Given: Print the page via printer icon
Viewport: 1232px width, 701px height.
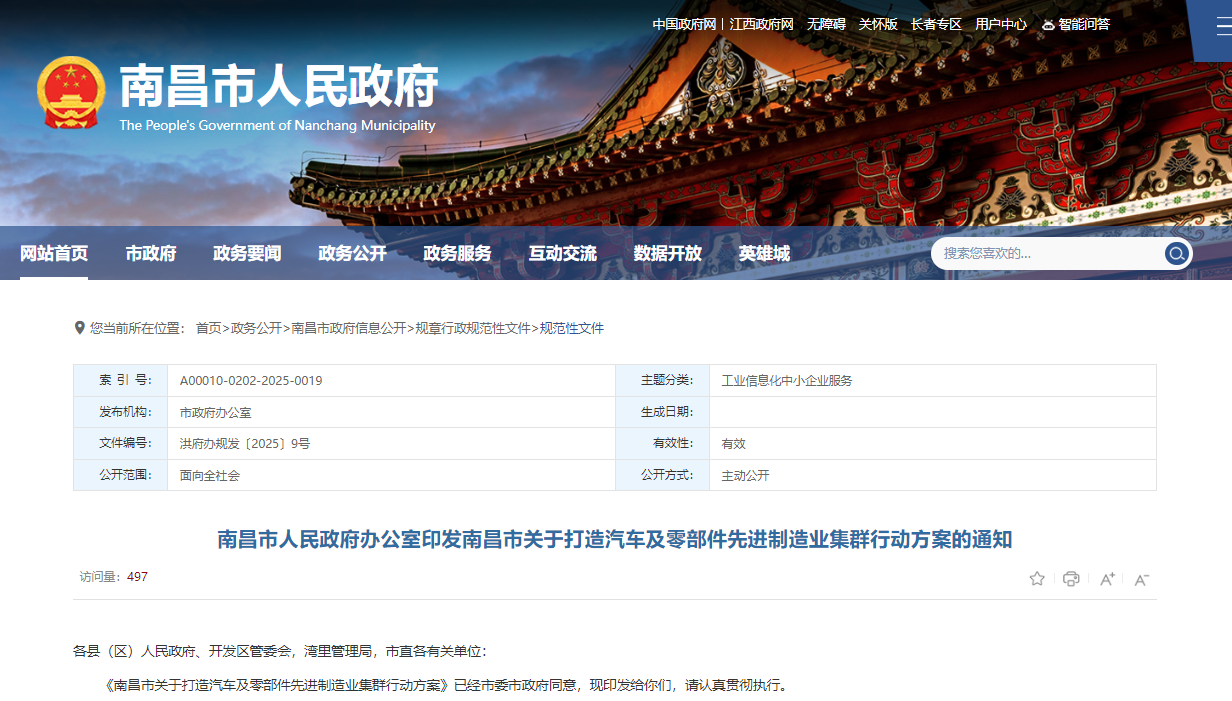Looking at the screenshot, I should pyautogui.click(x=1071, y=578).
